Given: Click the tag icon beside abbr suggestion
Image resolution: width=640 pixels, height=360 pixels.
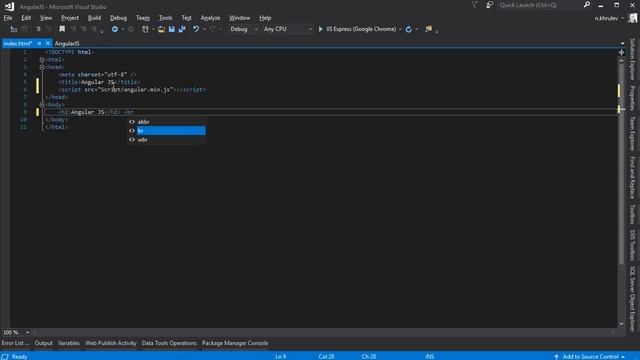Looking at the screenshot, I should [132, 122].
